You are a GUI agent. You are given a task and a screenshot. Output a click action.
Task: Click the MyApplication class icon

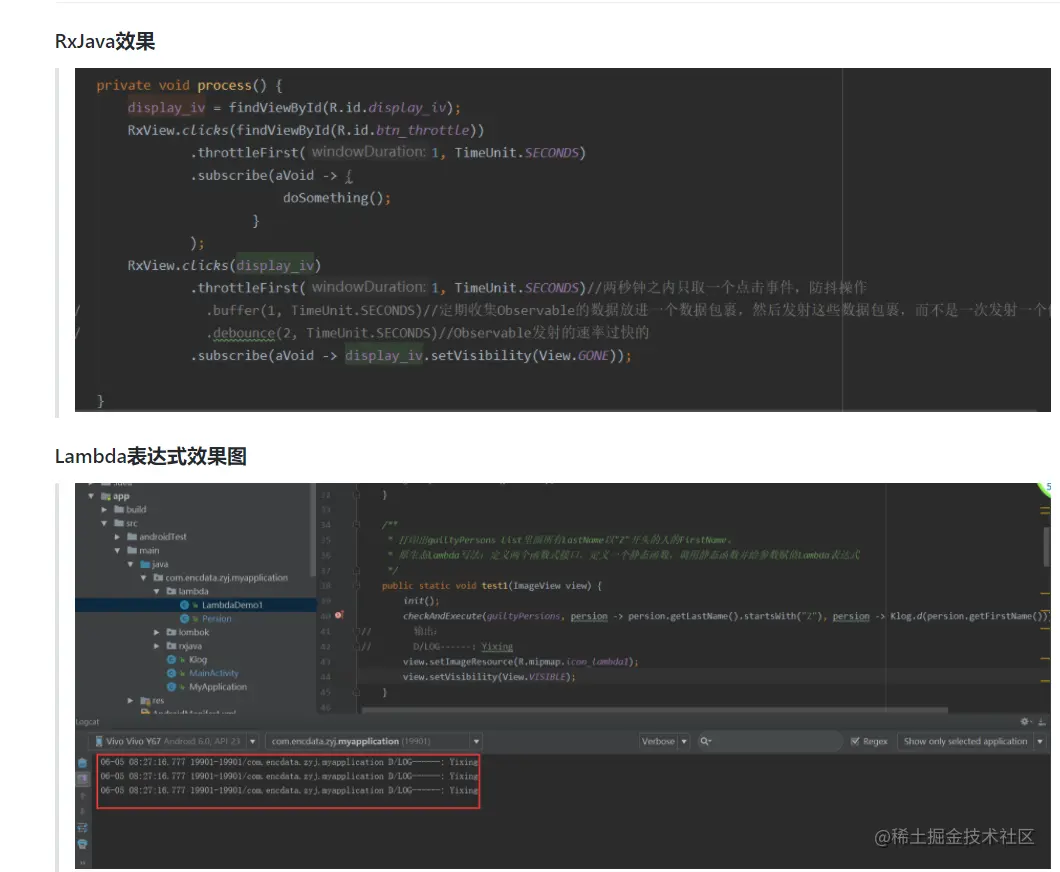point(172,686)
